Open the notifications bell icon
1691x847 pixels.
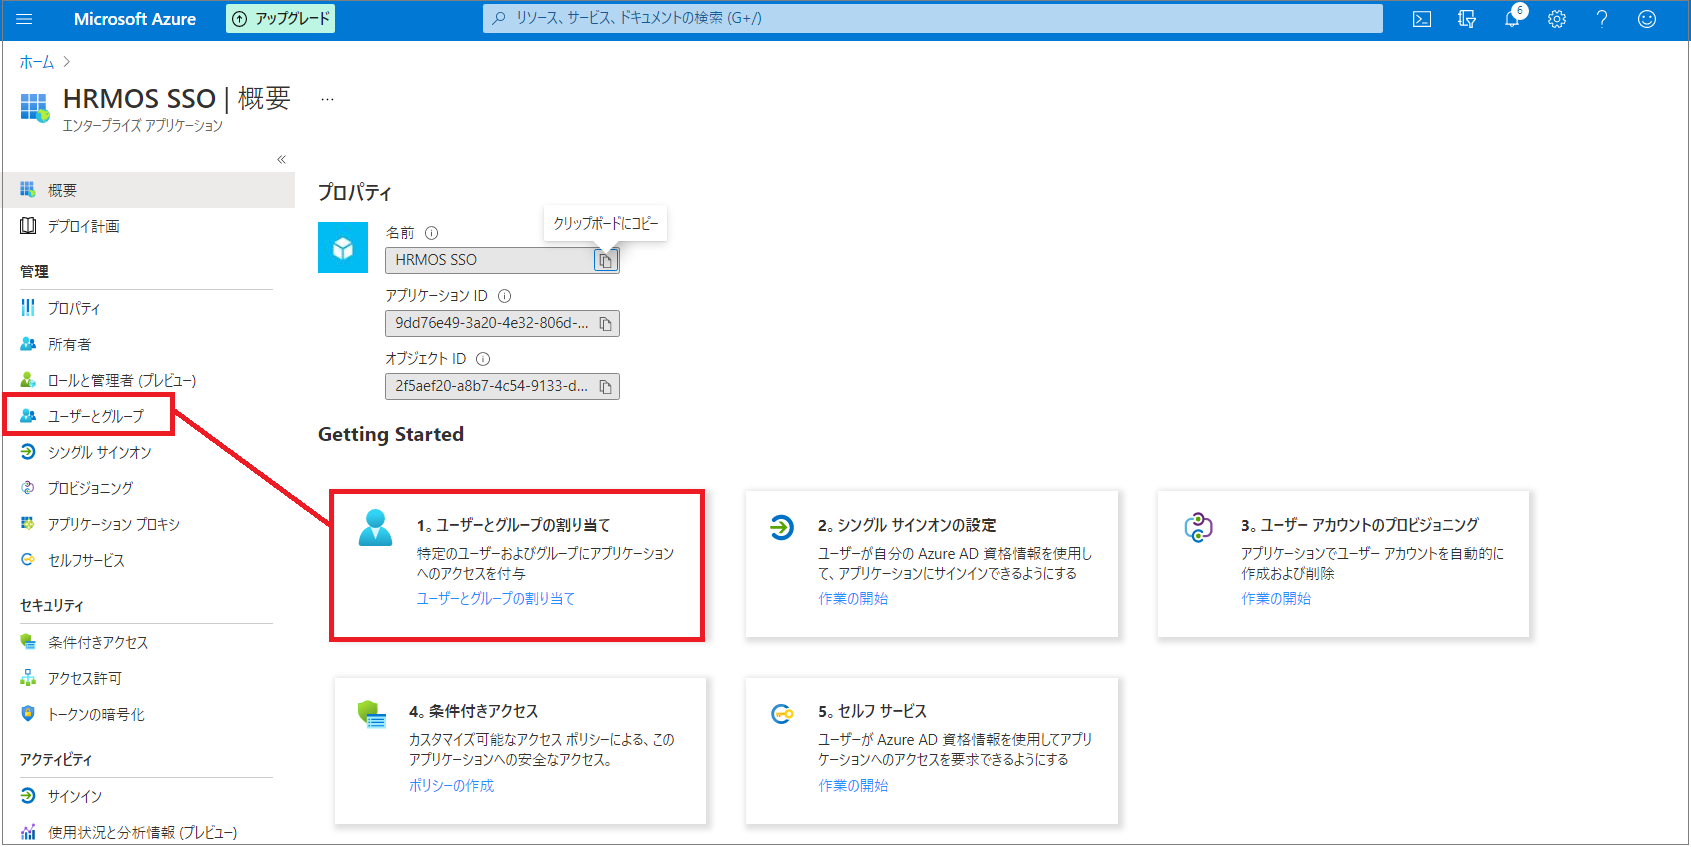[1512, 19]
